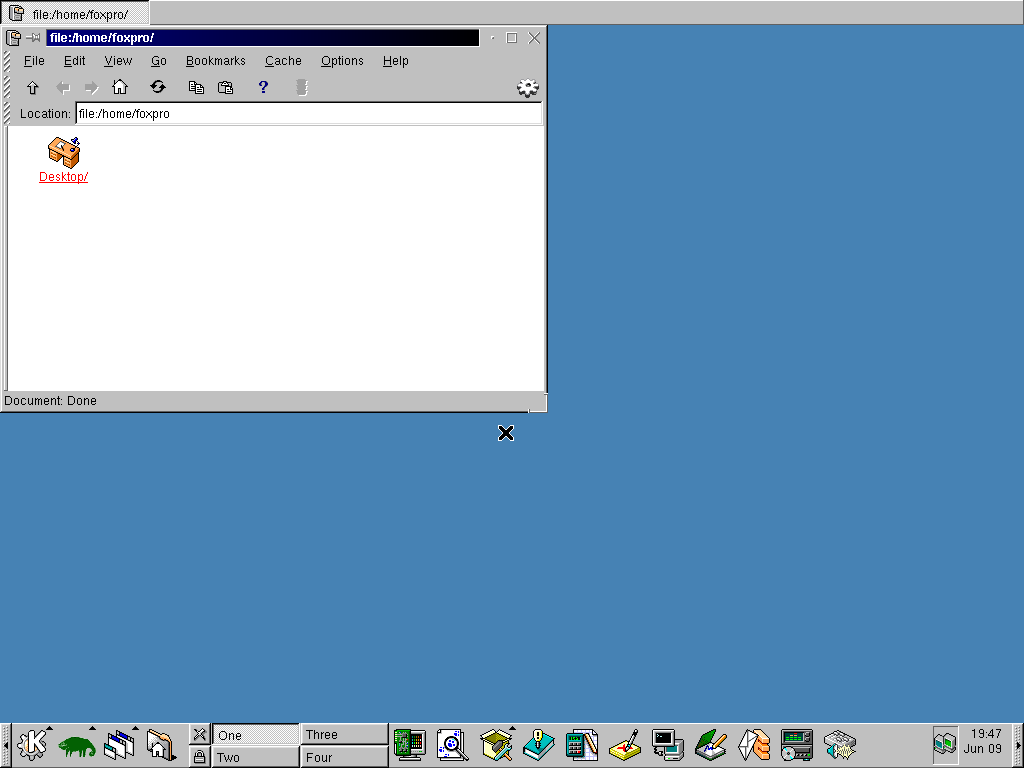Lock the screen with the panel lock icon
Image resolution: width=1024 pixels, height=768 pixels.
click(x=199, y=757)
